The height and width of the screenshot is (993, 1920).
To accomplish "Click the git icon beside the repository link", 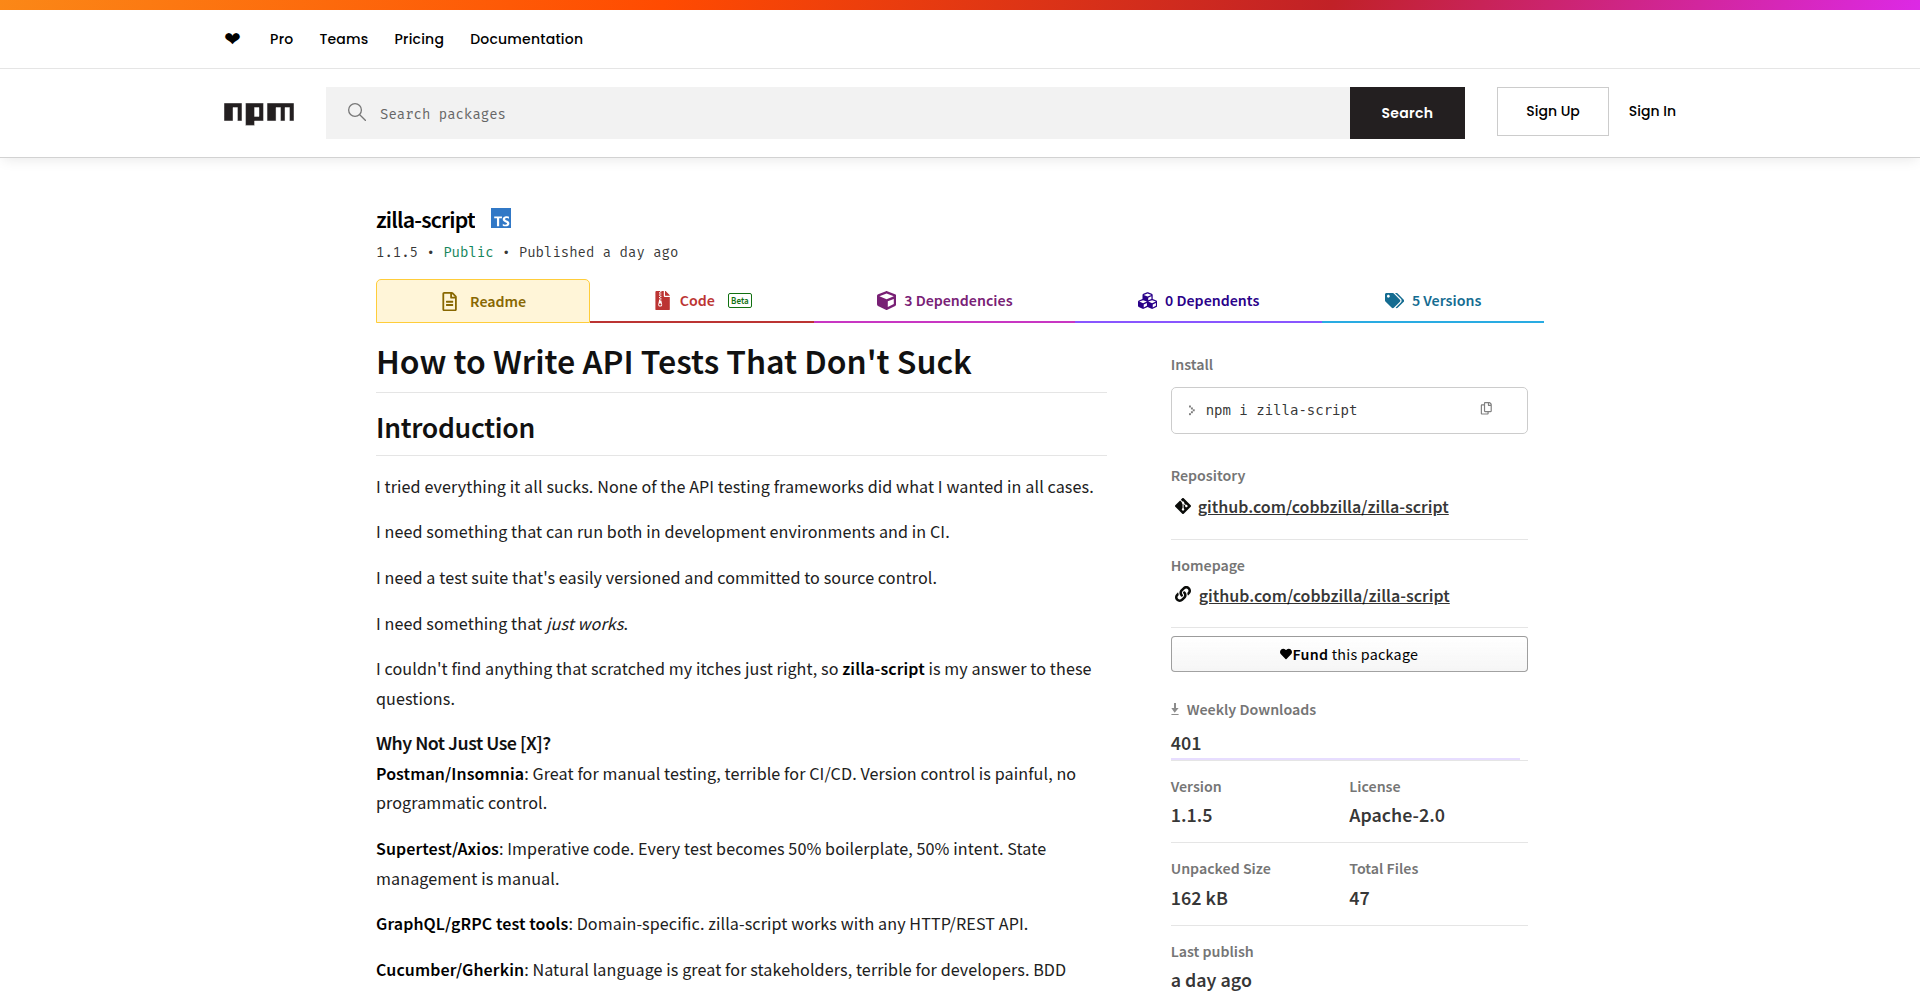I will pyautogui.click(x=1183, y=506).
